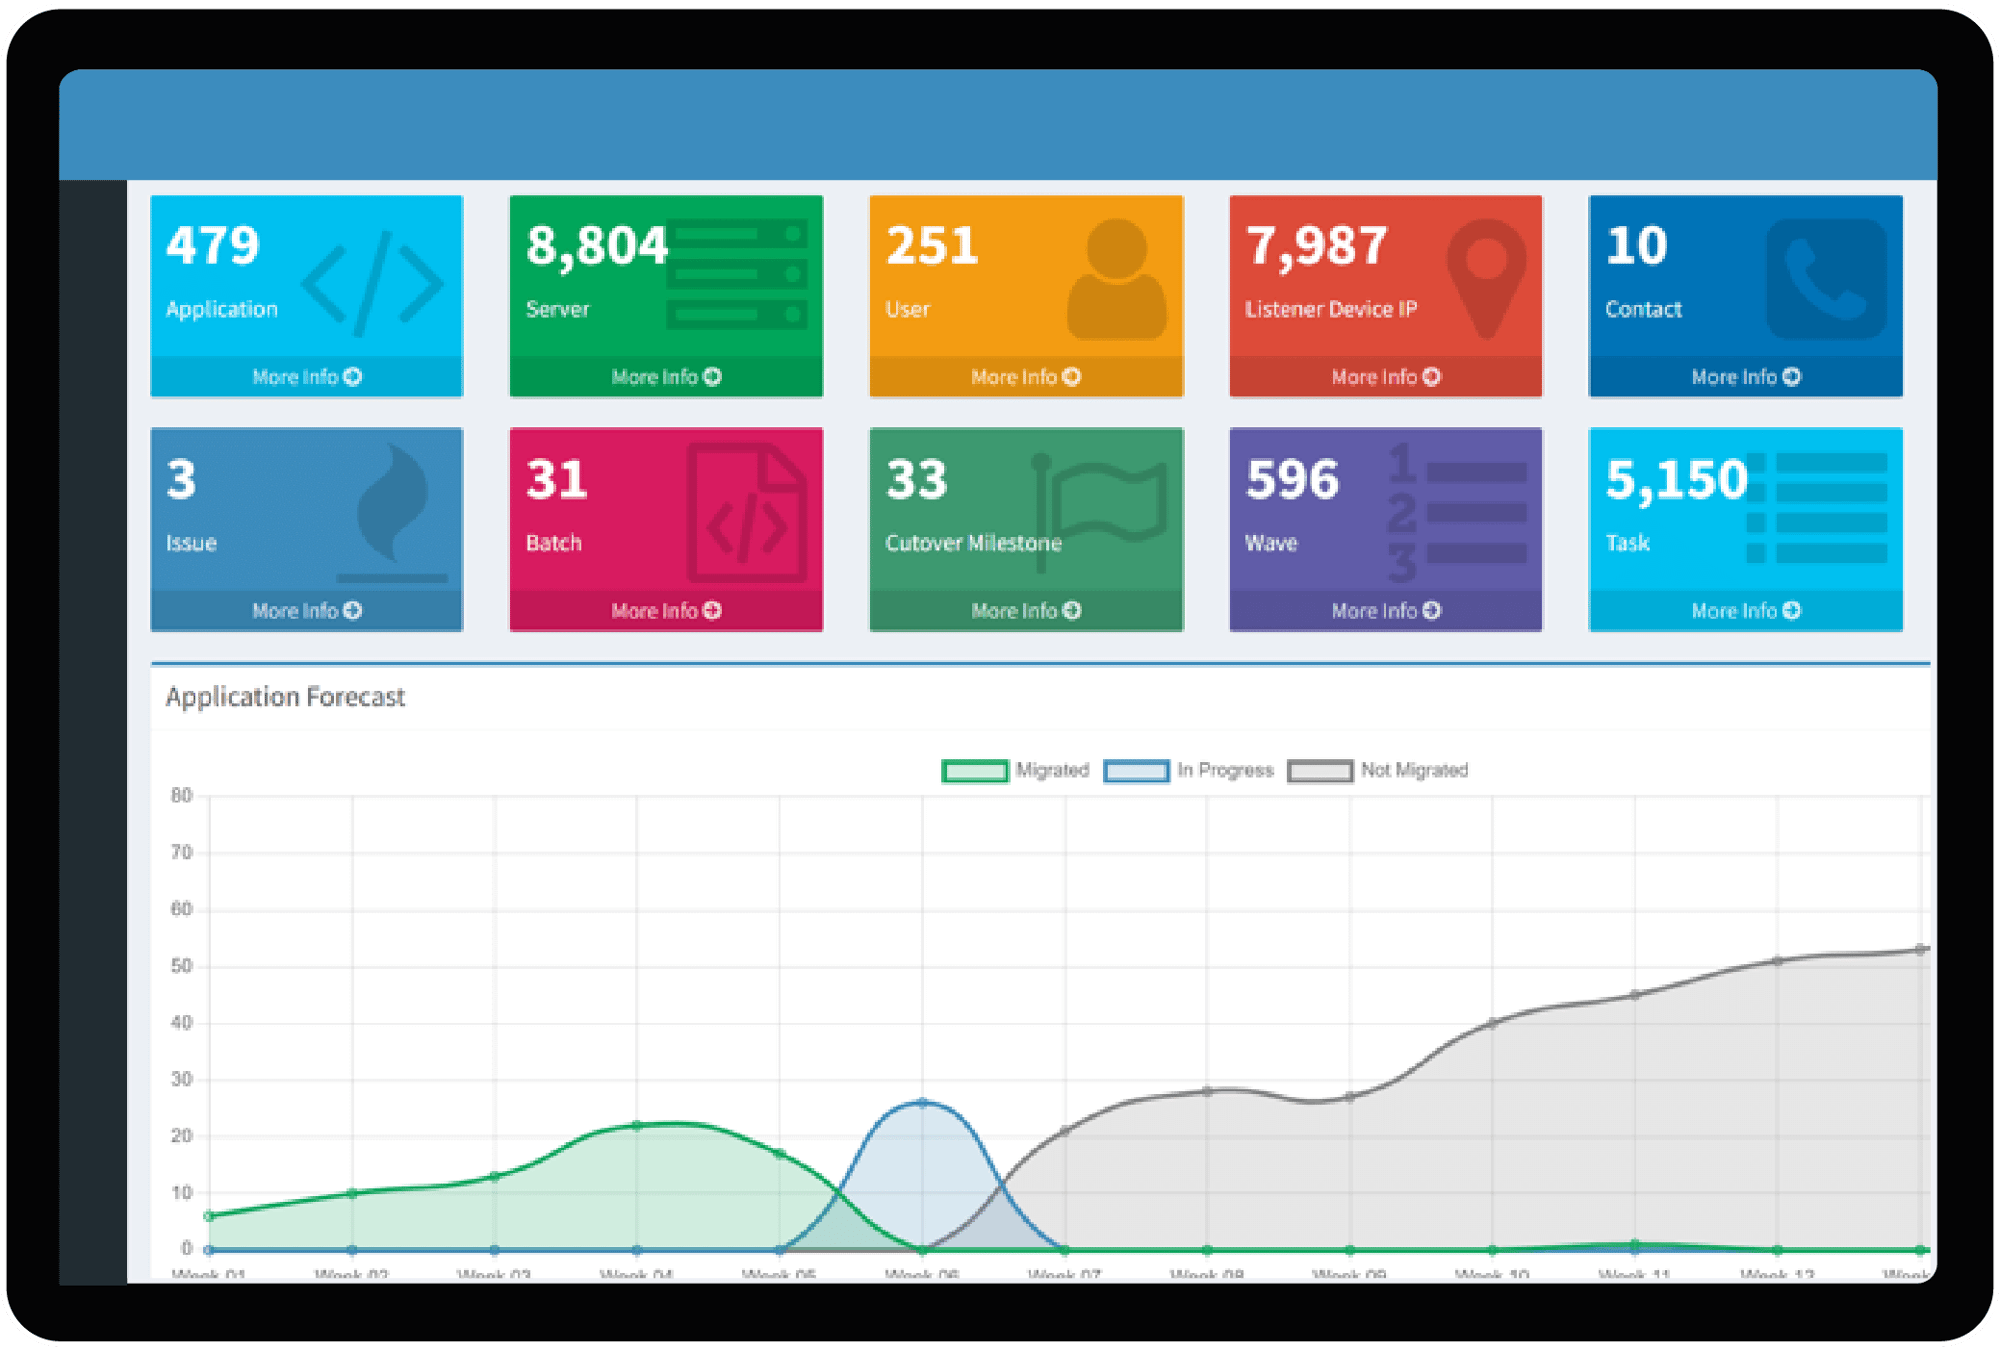Viewport: 2000px width, 1351px height.
Task: Open More Info for Contact
Action: [1746, 377]
